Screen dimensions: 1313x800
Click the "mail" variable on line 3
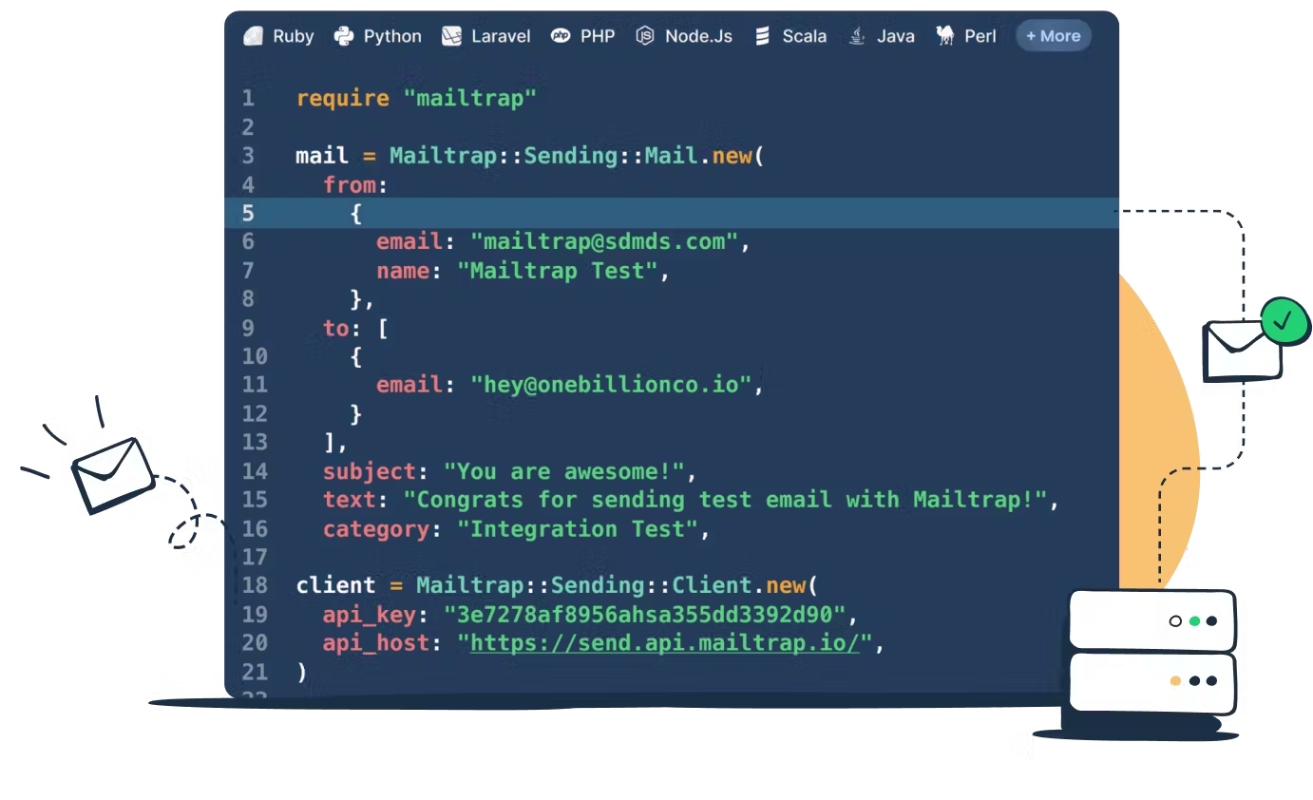(322, 156)
